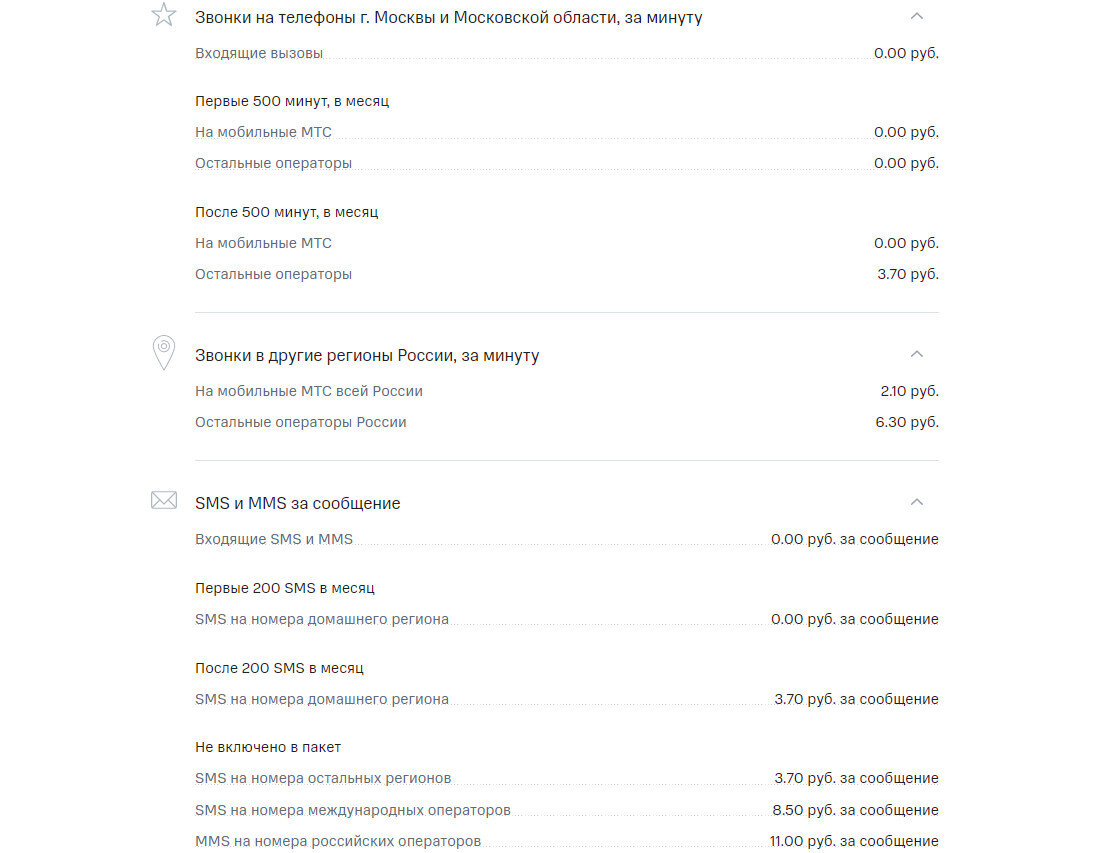The width and height of the screenshot is (1110, 853).
Task: Click the location pin icon for regional calls
Action: (164, 353)
